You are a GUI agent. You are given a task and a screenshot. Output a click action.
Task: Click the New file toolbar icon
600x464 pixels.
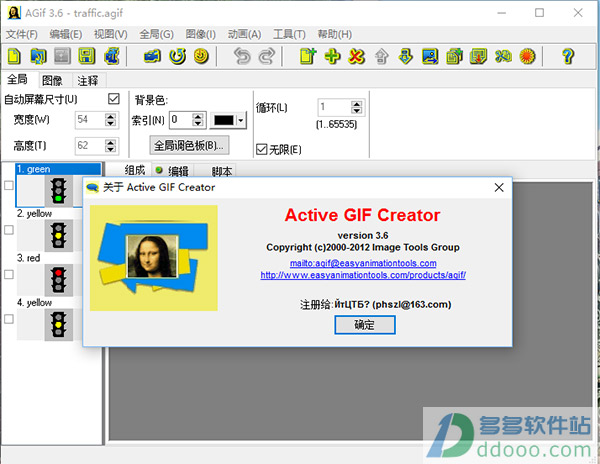[x=14, y=56]
